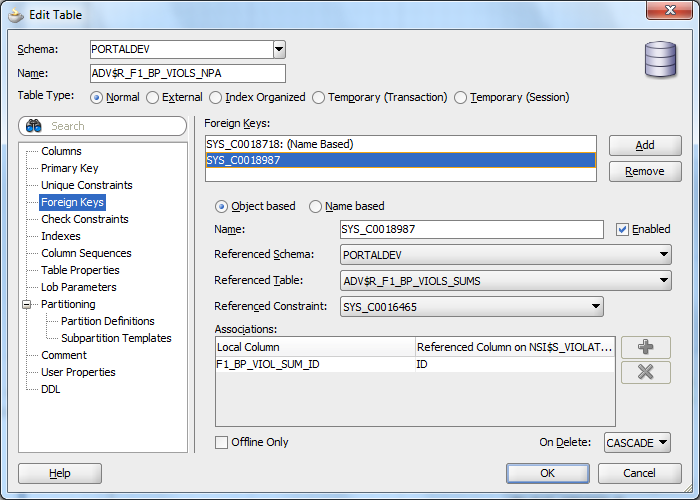Click the add association plus icon
This screenshot has height=500, width=700.
pyautogui.click(x=646, y=347)
